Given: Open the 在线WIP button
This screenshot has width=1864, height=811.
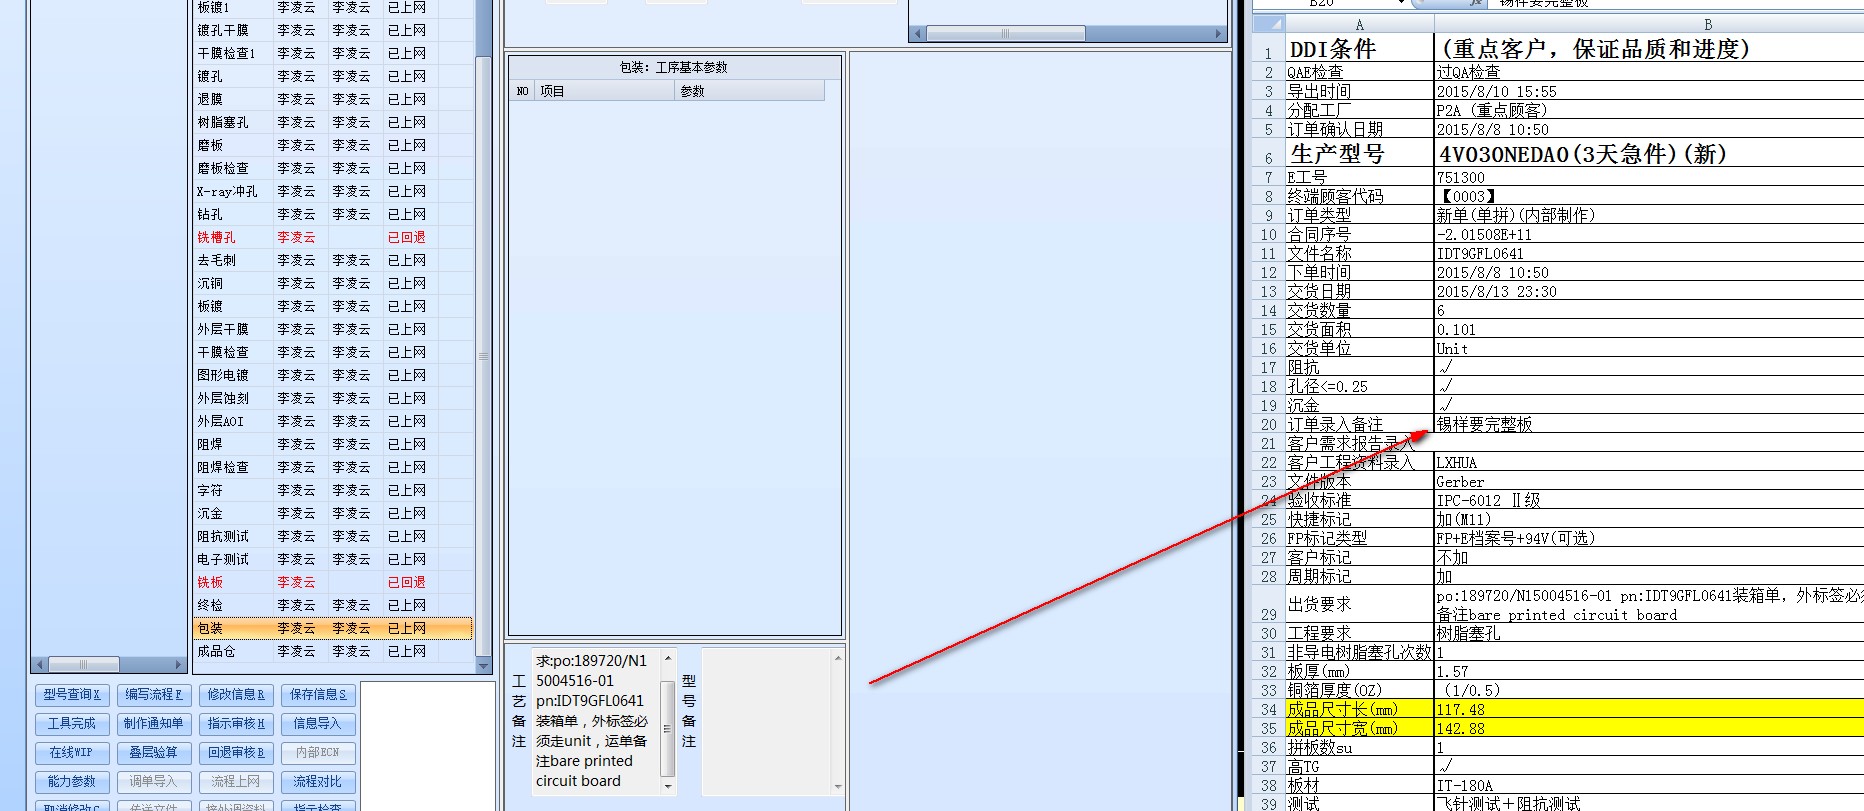Looking at the screenshot, I should (x=71, y=753).
